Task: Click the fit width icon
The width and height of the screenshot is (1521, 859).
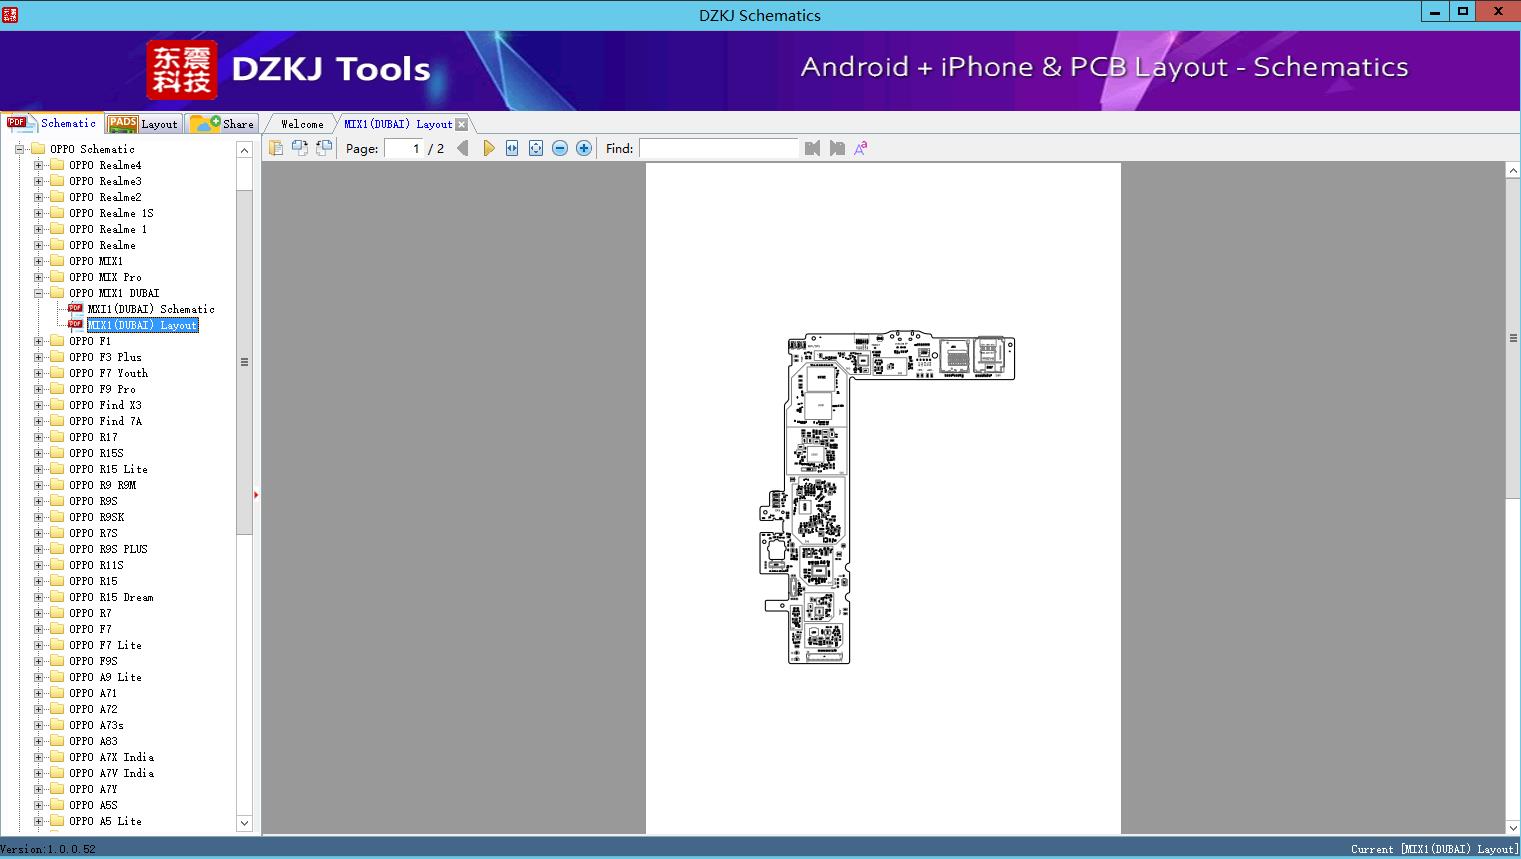Action: (512, 148)
